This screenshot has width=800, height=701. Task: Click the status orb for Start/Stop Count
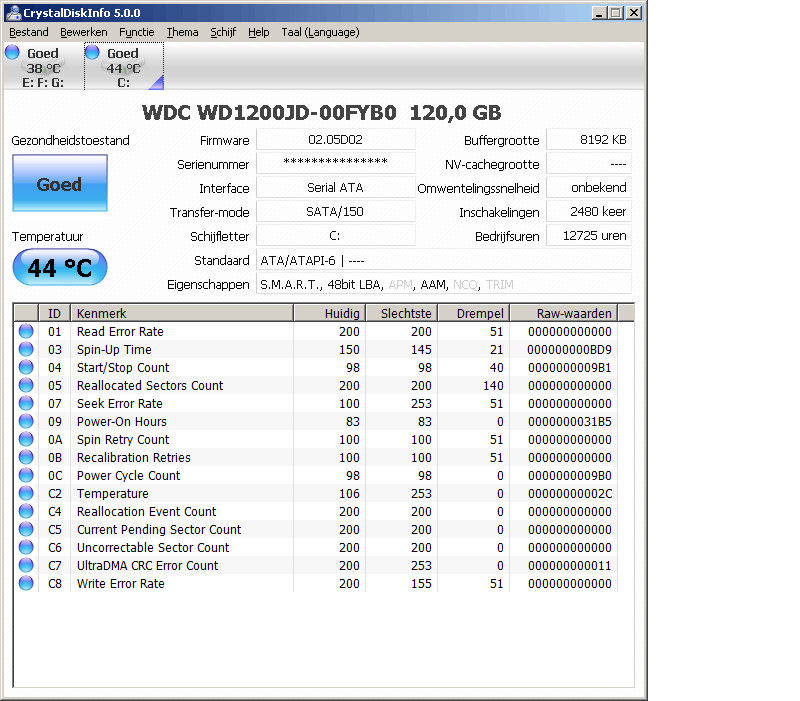(26, 367)
